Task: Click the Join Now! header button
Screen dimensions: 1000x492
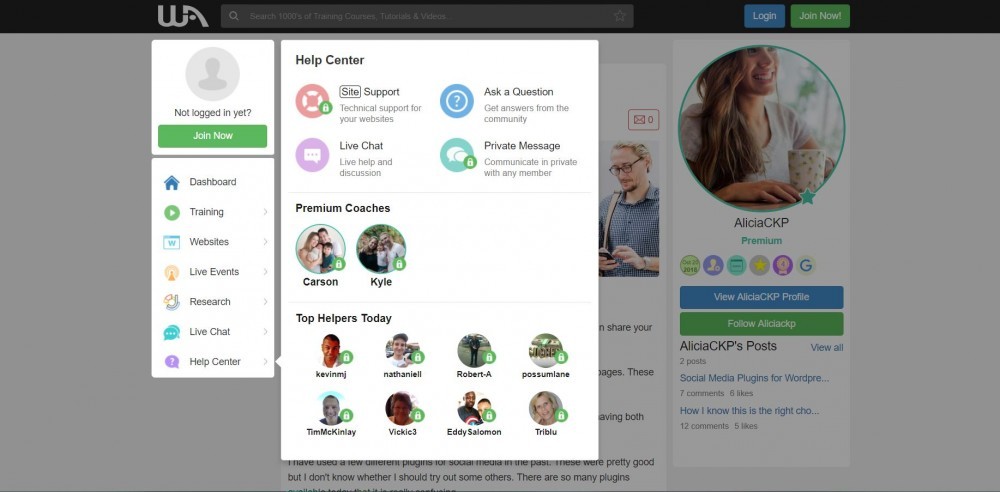Action: click(x=820, y=16)
